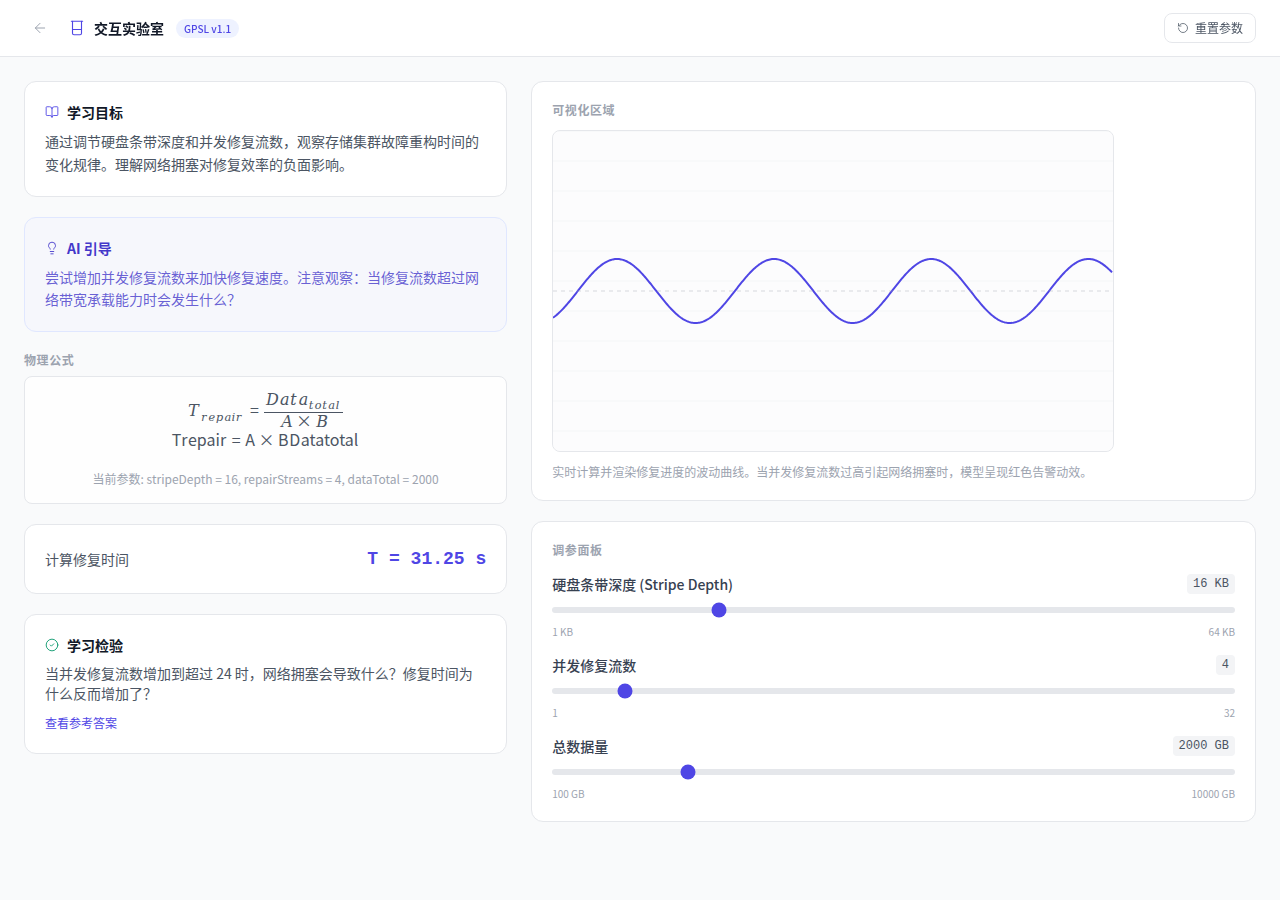Click the wave curve visualization canvas
Viewport: 1280px width, 900px height.
pyautogui.click(x=832, y=291)
